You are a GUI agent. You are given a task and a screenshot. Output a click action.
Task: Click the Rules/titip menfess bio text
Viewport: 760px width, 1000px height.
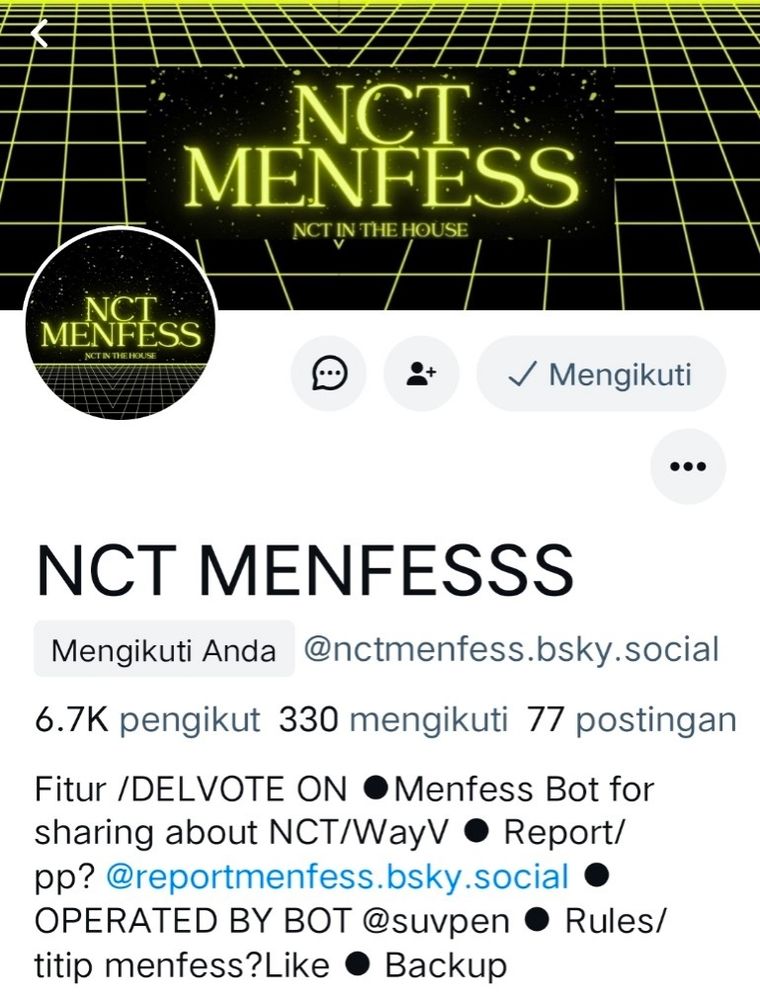tap(350, 943)
